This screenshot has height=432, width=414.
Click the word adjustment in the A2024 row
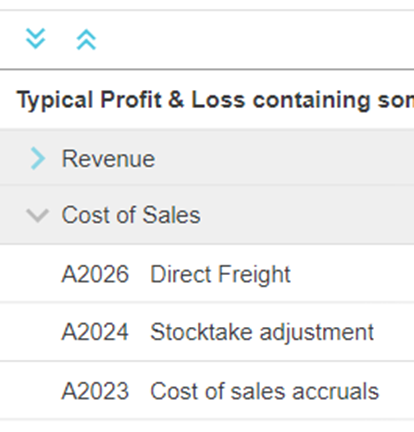coord(317,332)
